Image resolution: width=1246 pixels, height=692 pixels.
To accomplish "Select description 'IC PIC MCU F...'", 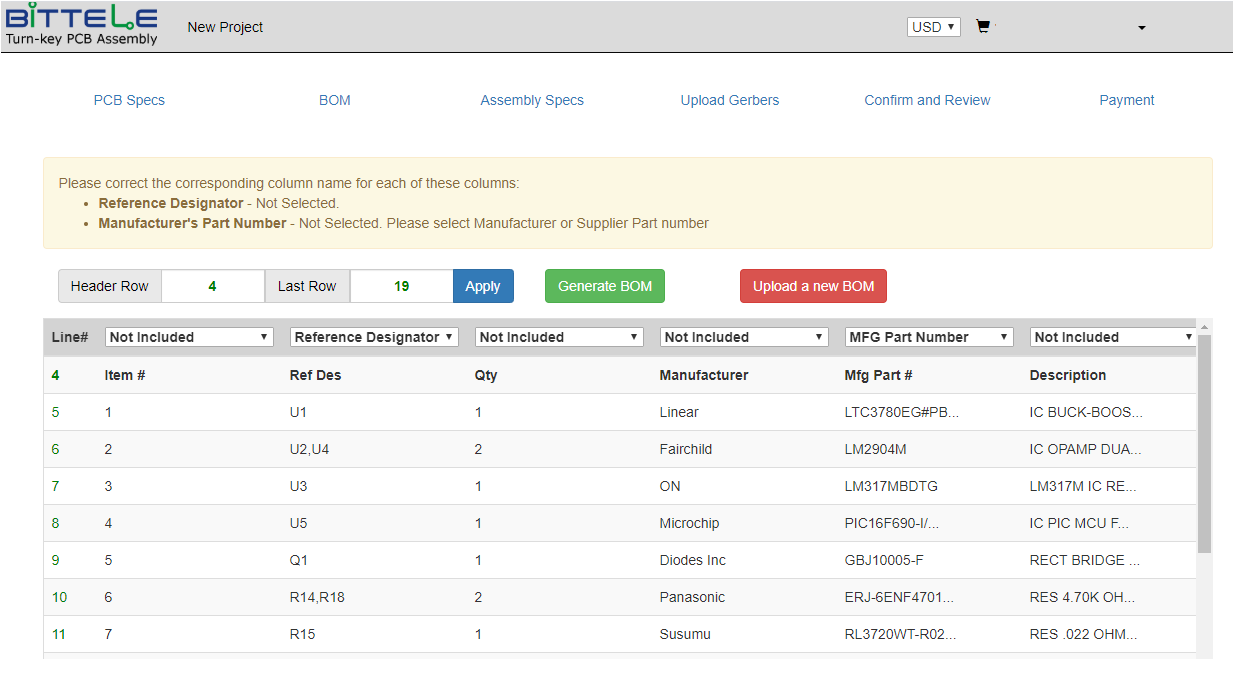I will pyautogui.click(x=1079, y=523).
